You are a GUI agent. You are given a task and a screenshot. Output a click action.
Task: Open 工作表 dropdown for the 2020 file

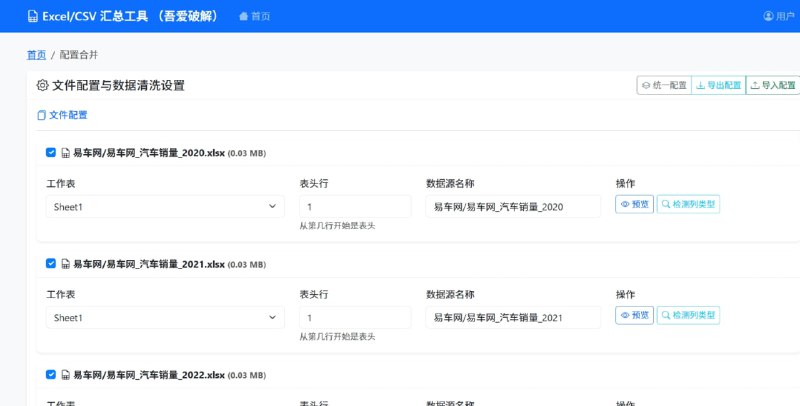pos(165,207)
